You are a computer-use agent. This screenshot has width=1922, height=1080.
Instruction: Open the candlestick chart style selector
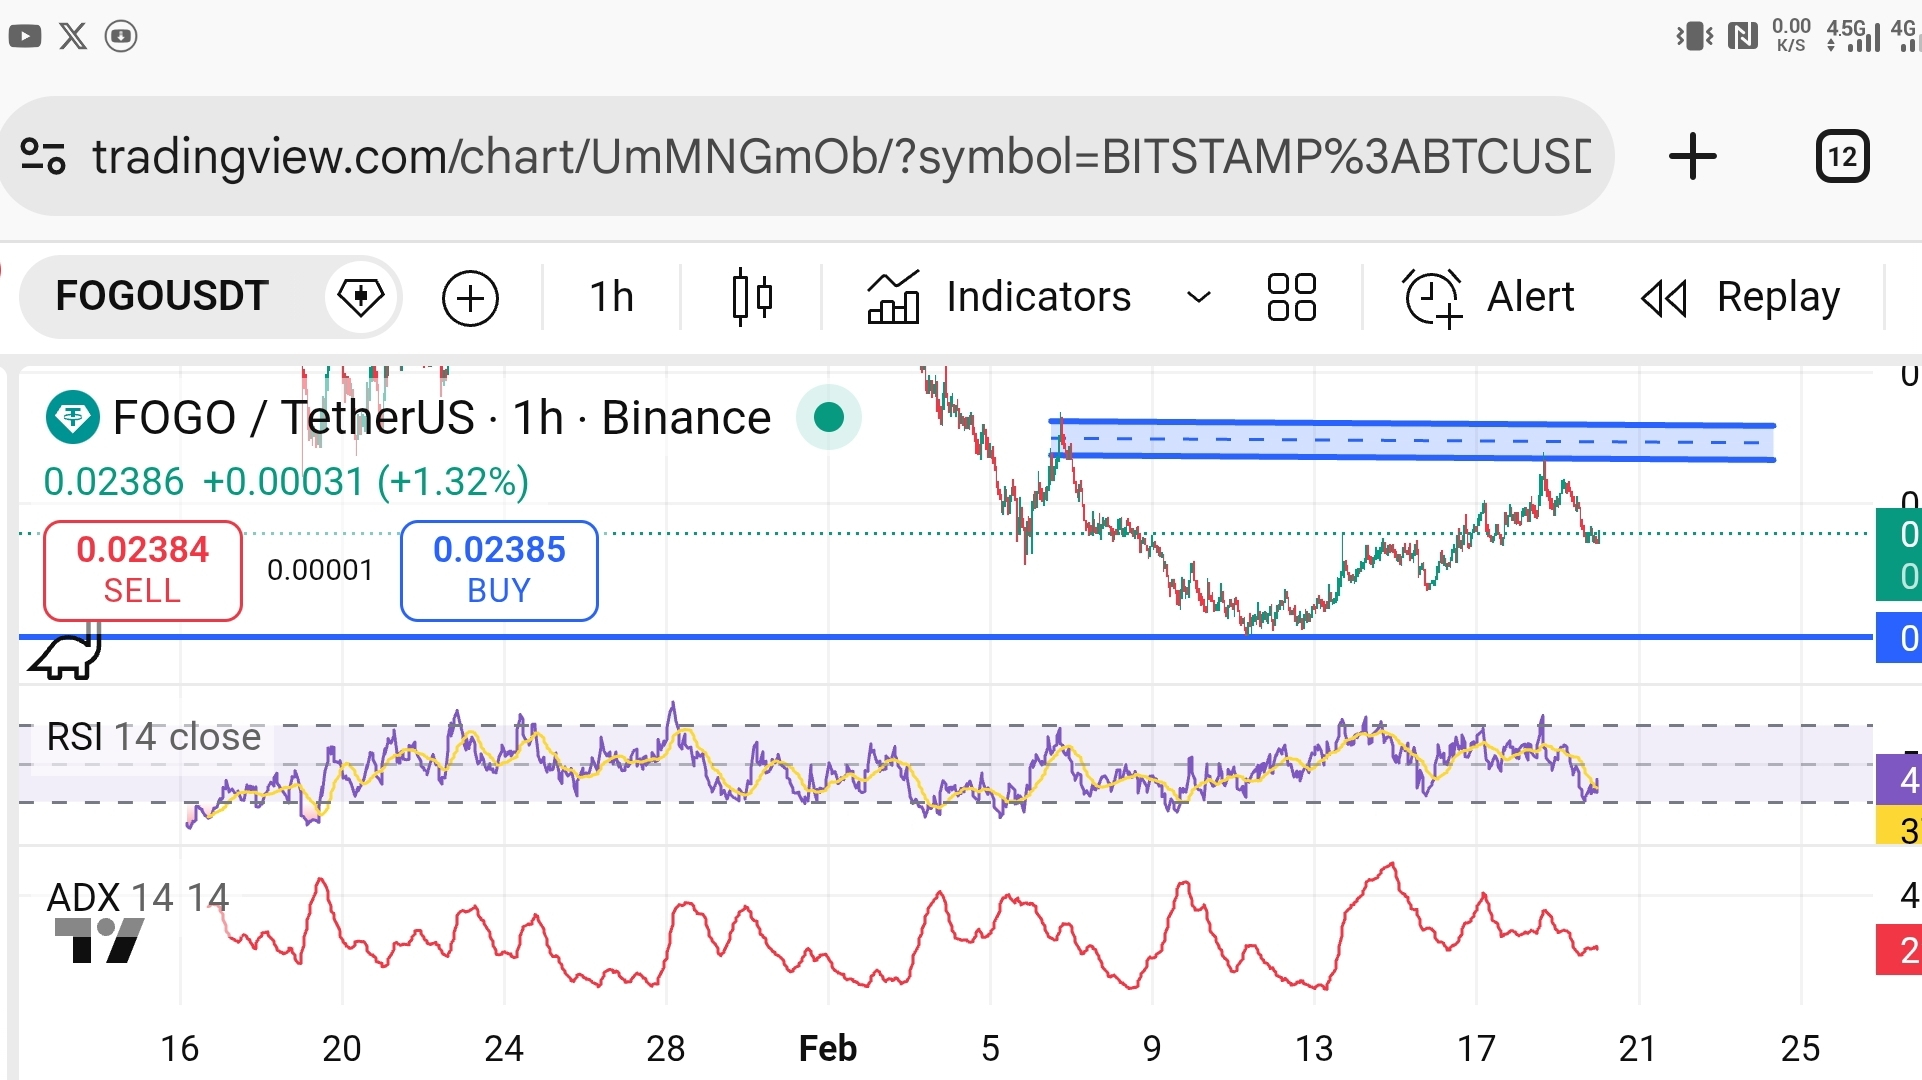(x=752, y=298)
